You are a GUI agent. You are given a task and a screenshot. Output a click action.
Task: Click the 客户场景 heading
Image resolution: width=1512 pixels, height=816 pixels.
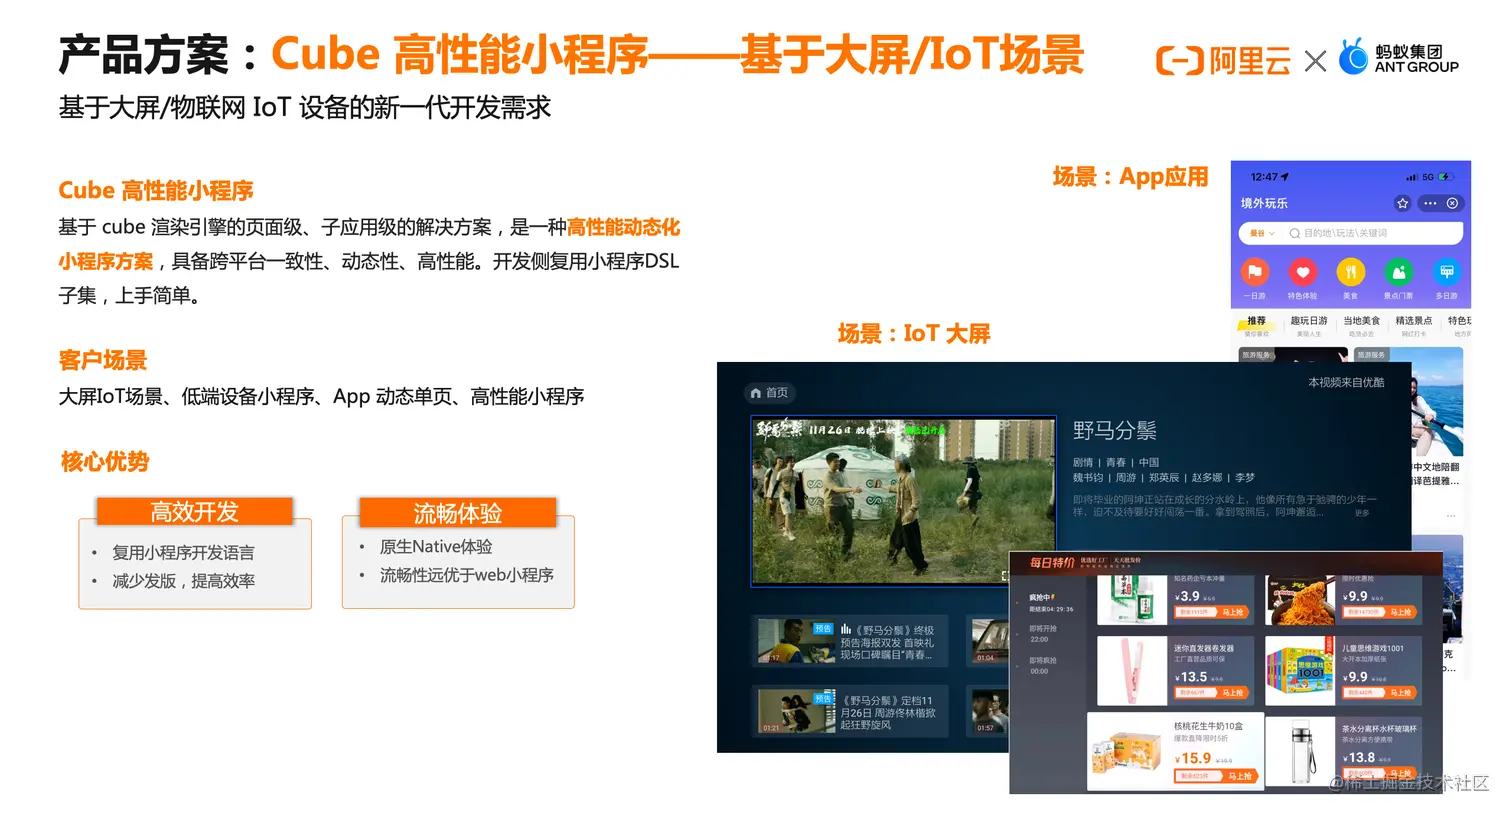tap(102, 360)
